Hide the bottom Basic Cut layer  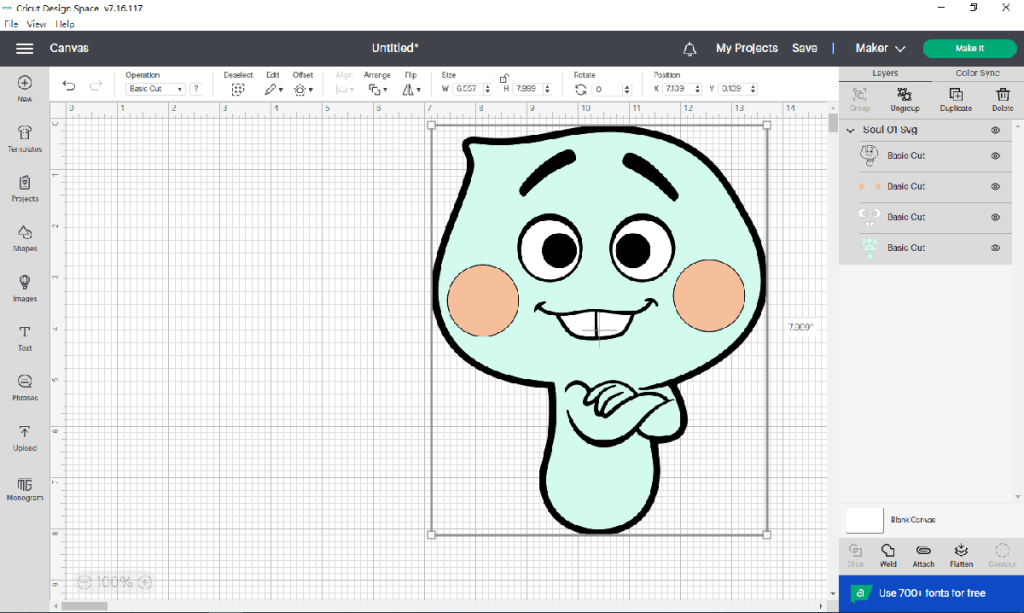994,247
